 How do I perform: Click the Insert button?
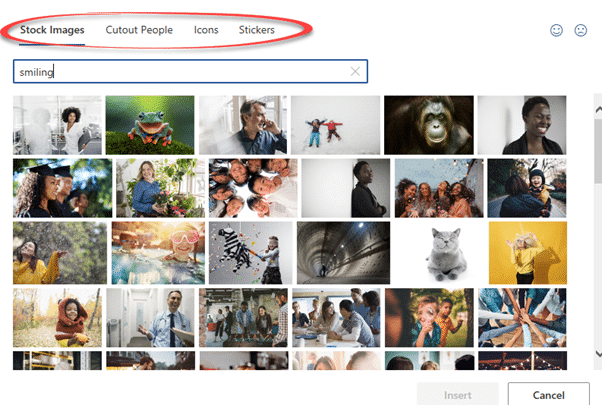[x=457, y=394]
